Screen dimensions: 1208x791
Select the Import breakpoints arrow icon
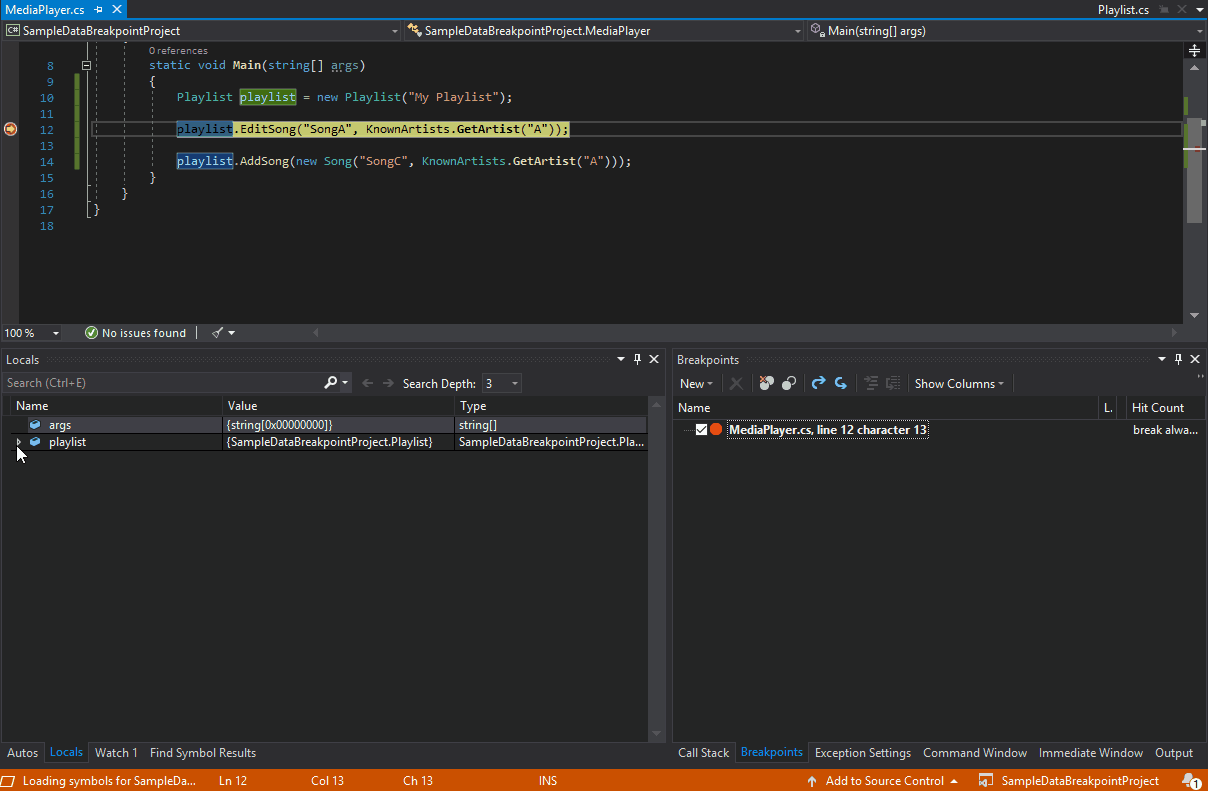click(x=840, y=383)
